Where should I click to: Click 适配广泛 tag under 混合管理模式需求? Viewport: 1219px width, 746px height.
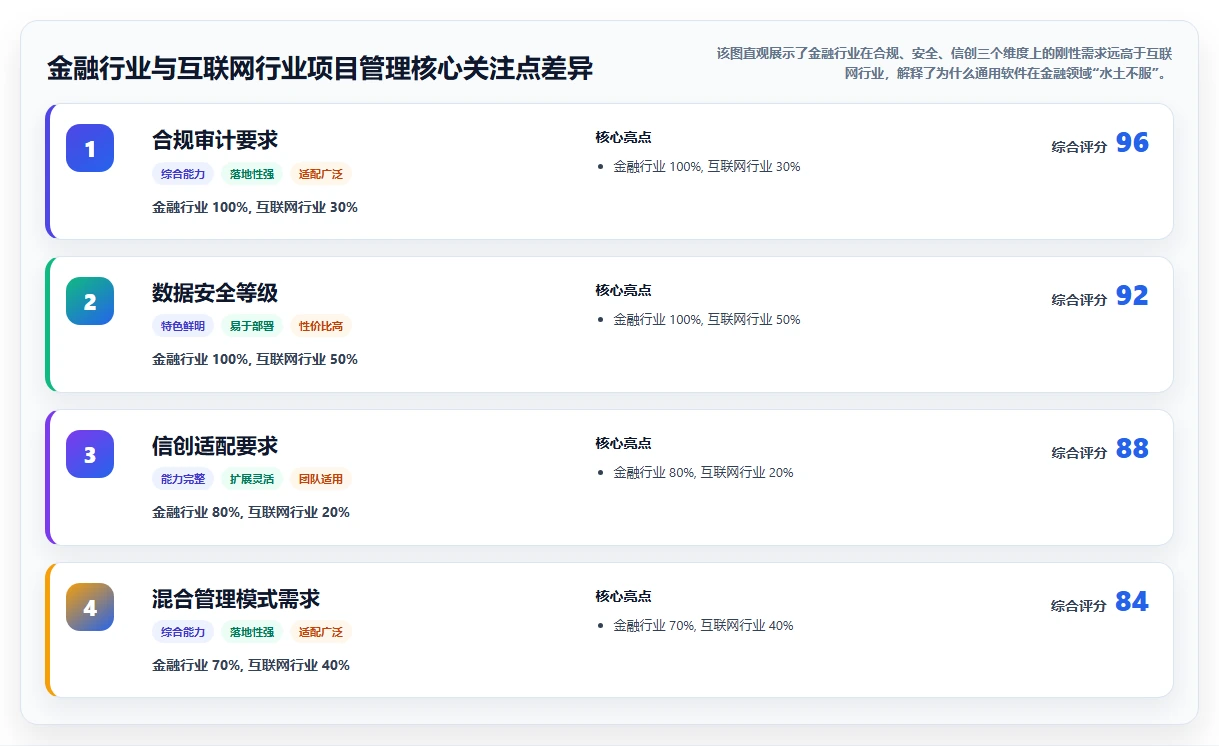coord(321,632)
